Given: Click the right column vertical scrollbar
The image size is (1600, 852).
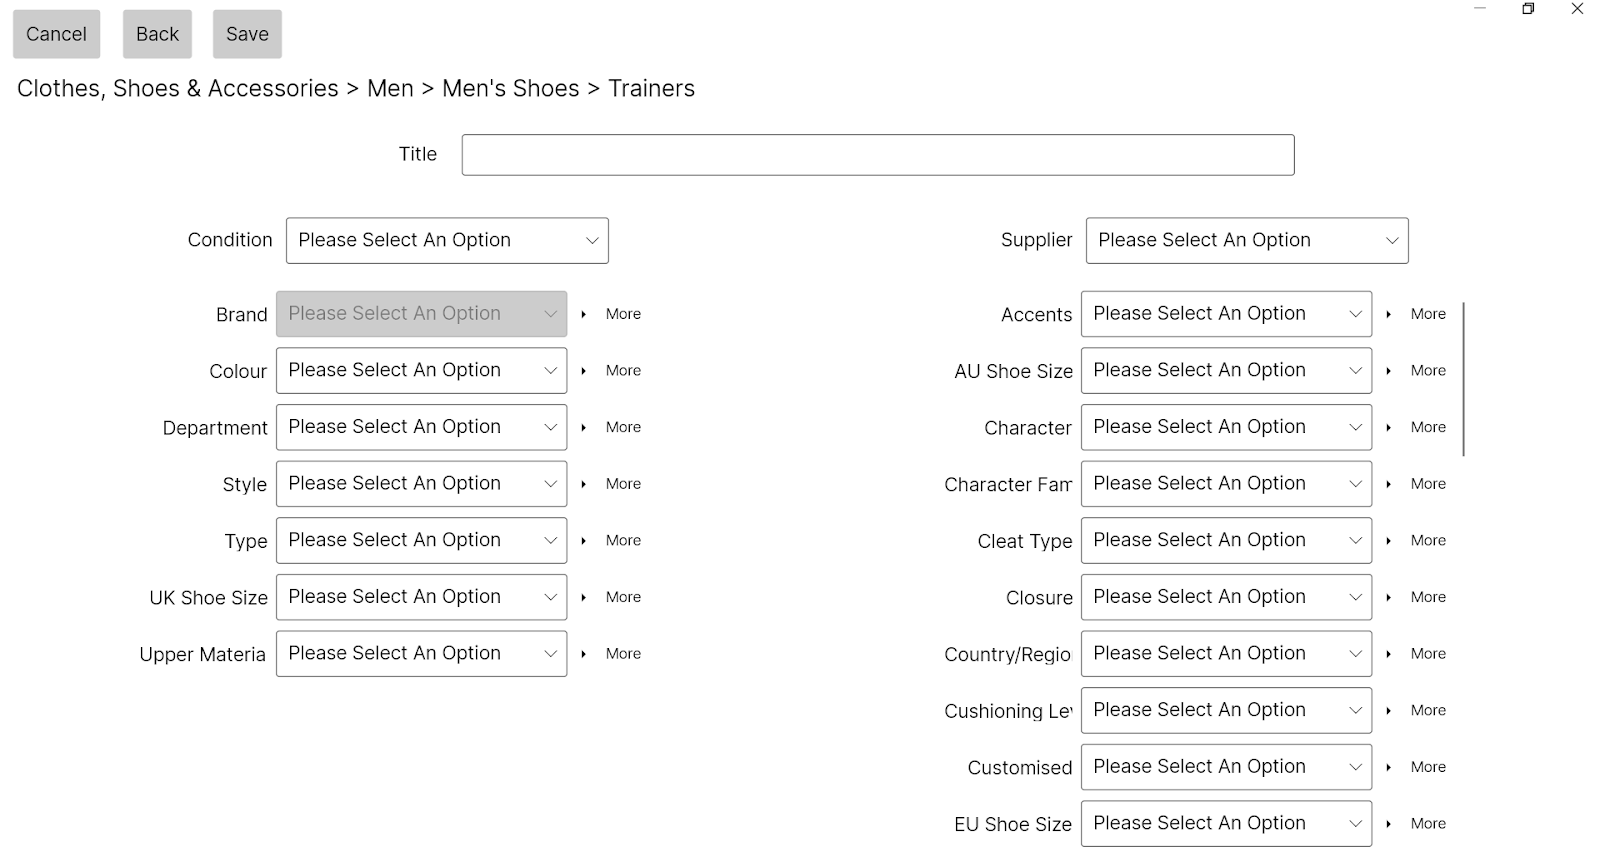Looking at the screenshot, I should coord(1463,380).
